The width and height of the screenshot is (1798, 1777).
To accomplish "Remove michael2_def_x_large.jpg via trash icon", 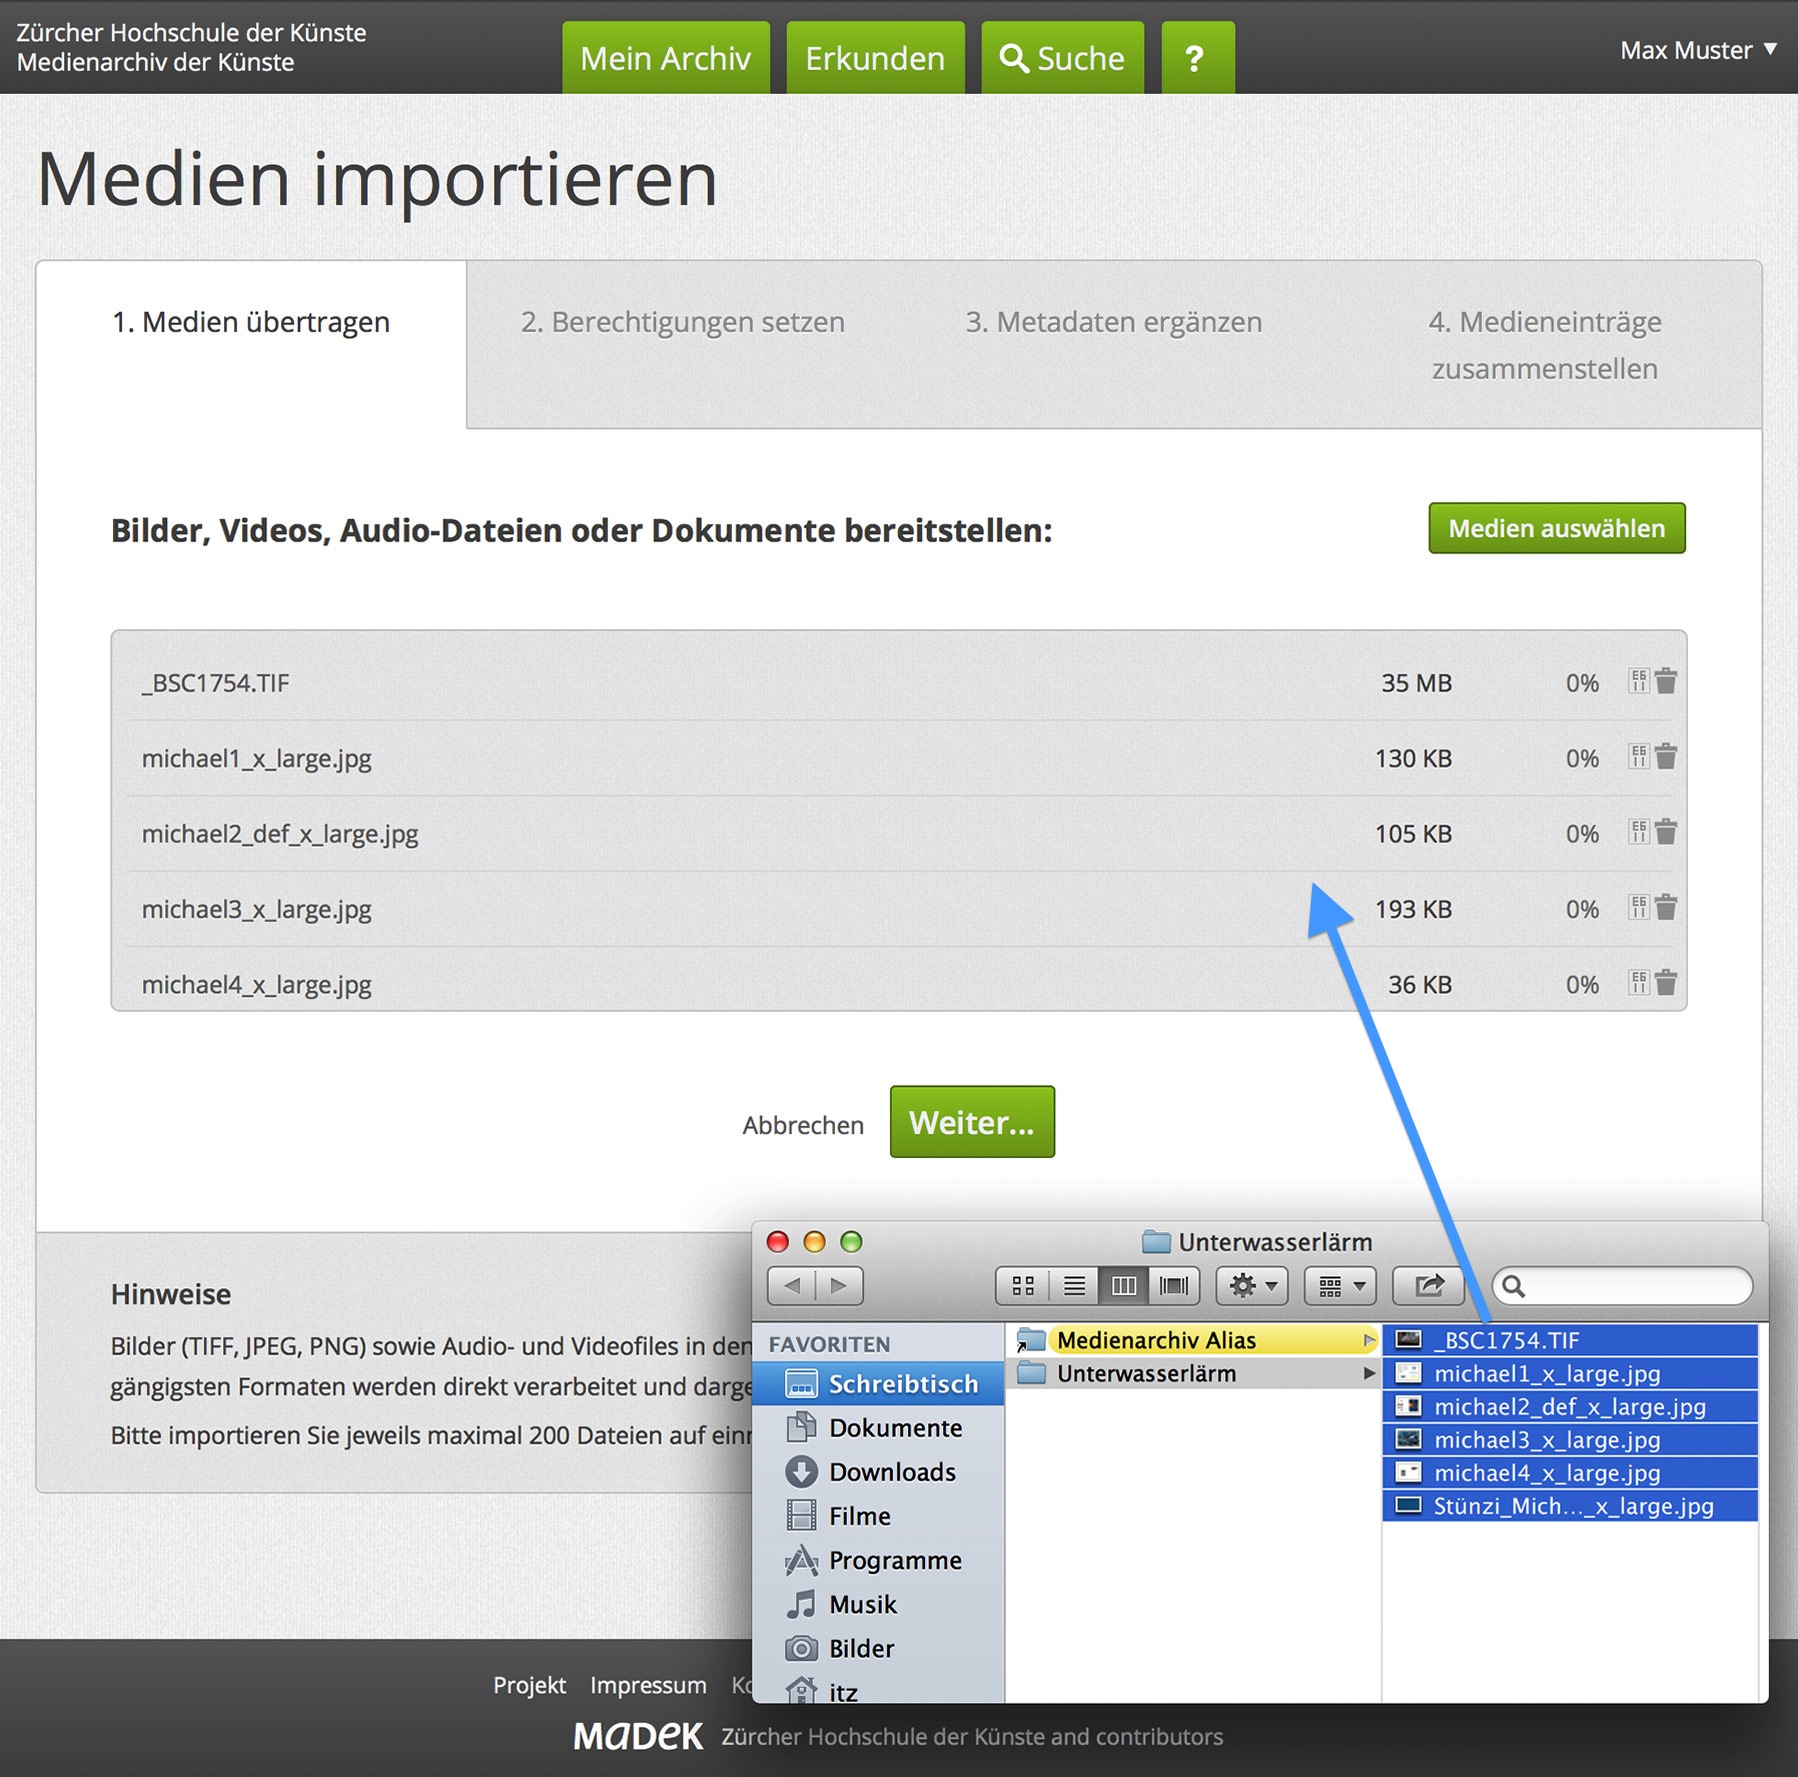I will coord(1666,833).
